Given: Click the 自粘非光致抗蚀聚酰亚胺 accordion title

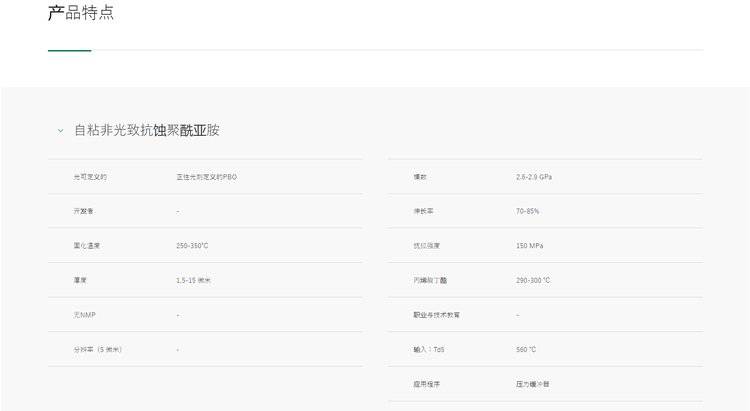Looking at the screenshot, I should [x=147, y=131].
